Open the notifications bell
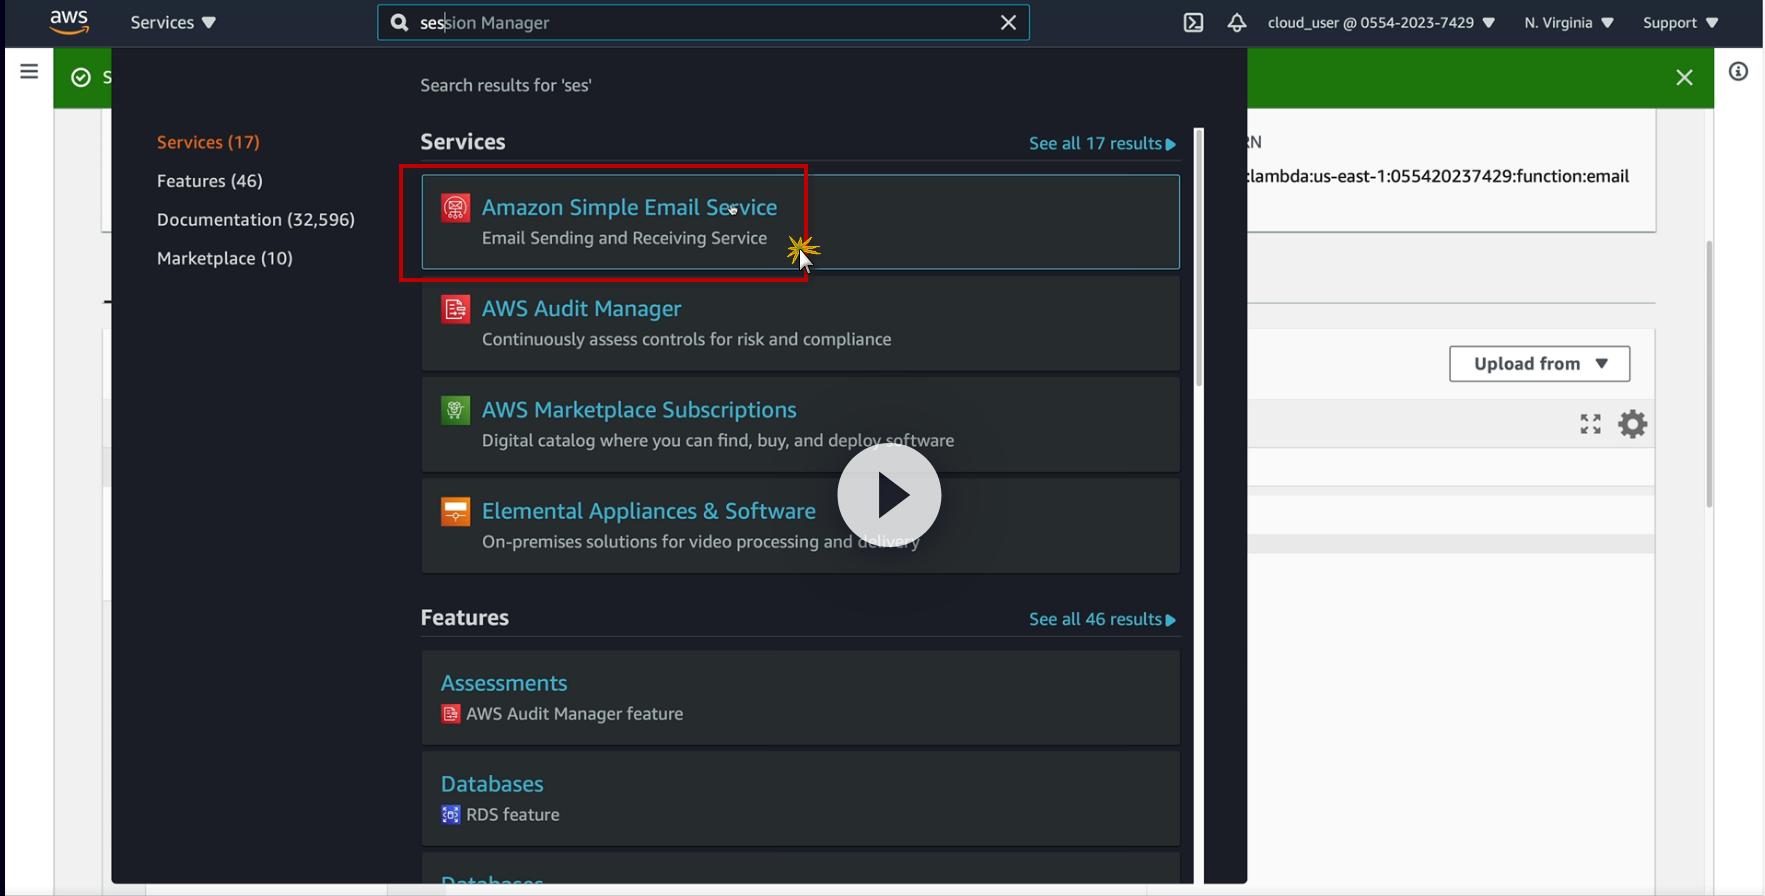The height and width of the screenshot is (896, 1765). (1237, 23)
